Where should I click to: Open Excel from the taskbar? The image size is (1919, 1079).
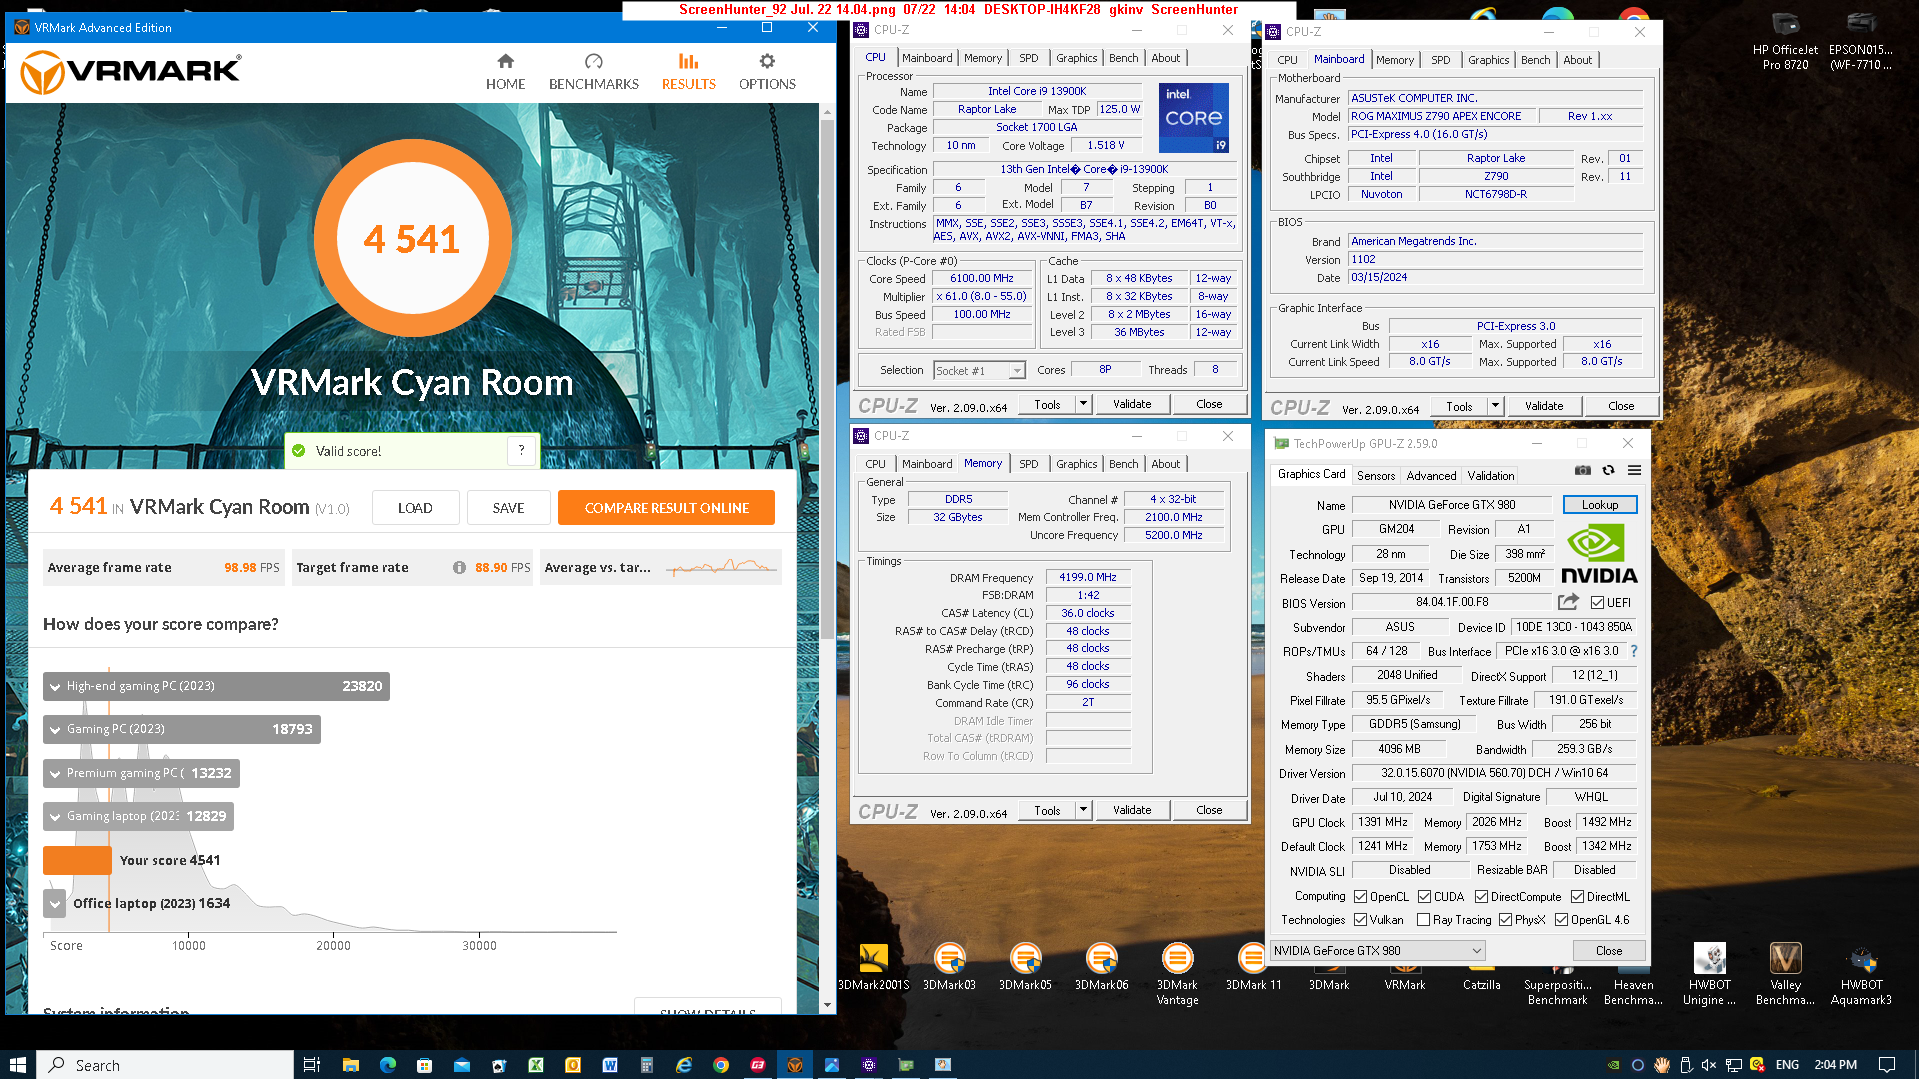tap(535, 1065)
